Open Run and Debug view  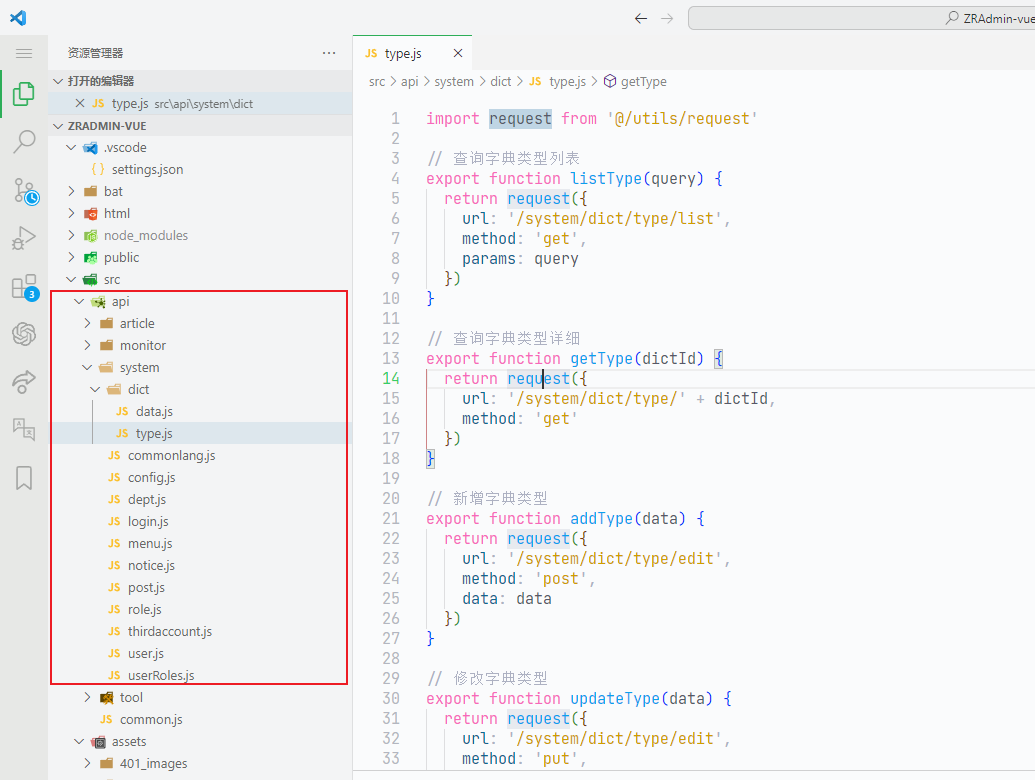[24, 238]
